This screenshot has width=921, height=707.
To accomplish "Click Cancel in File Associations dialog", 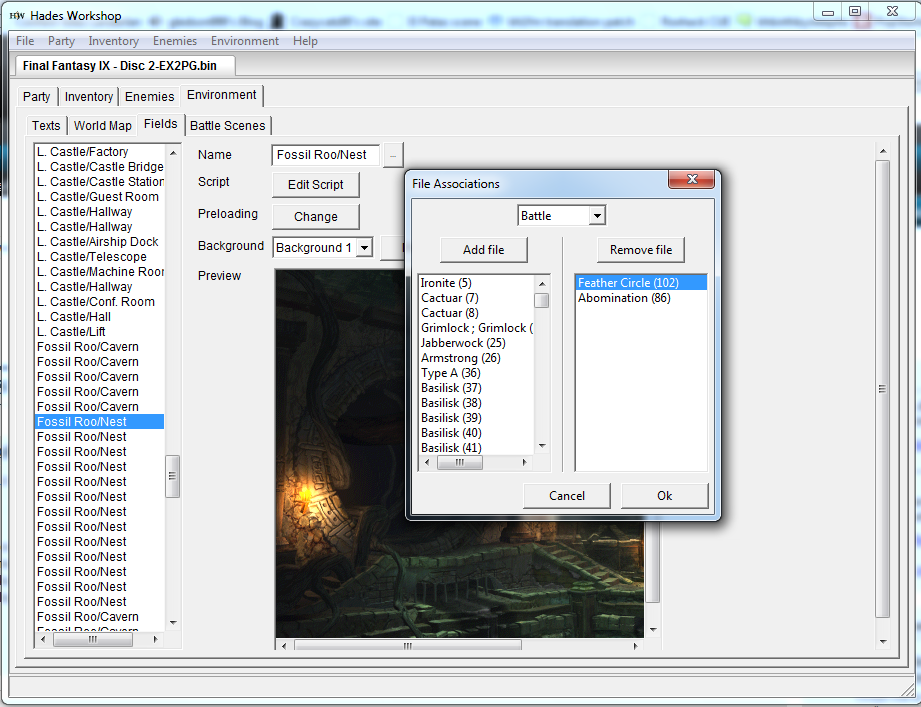I will [567, 496].
